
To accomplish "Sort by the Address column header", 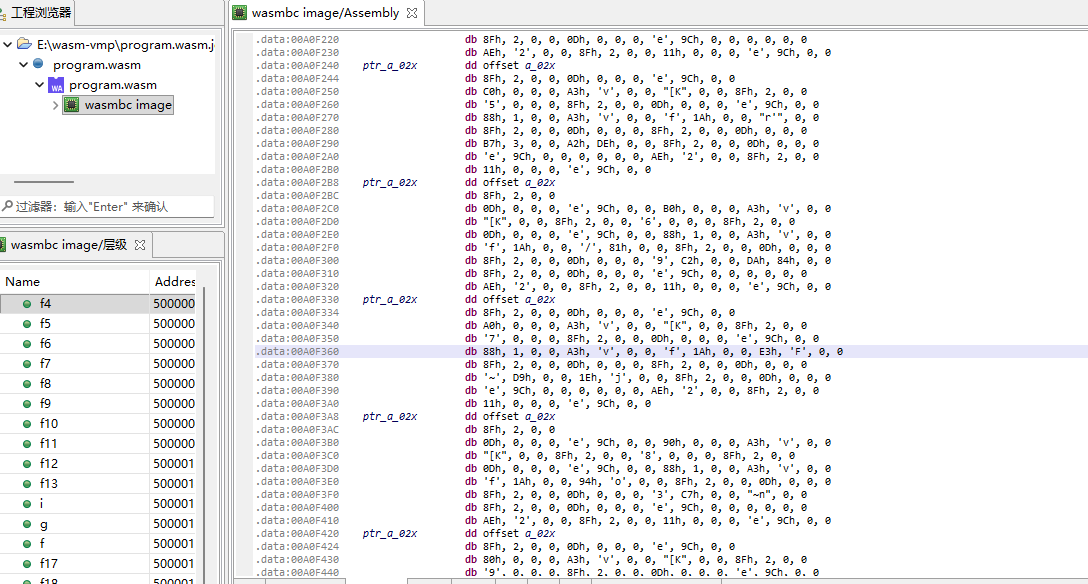I will tap(173, 282).
